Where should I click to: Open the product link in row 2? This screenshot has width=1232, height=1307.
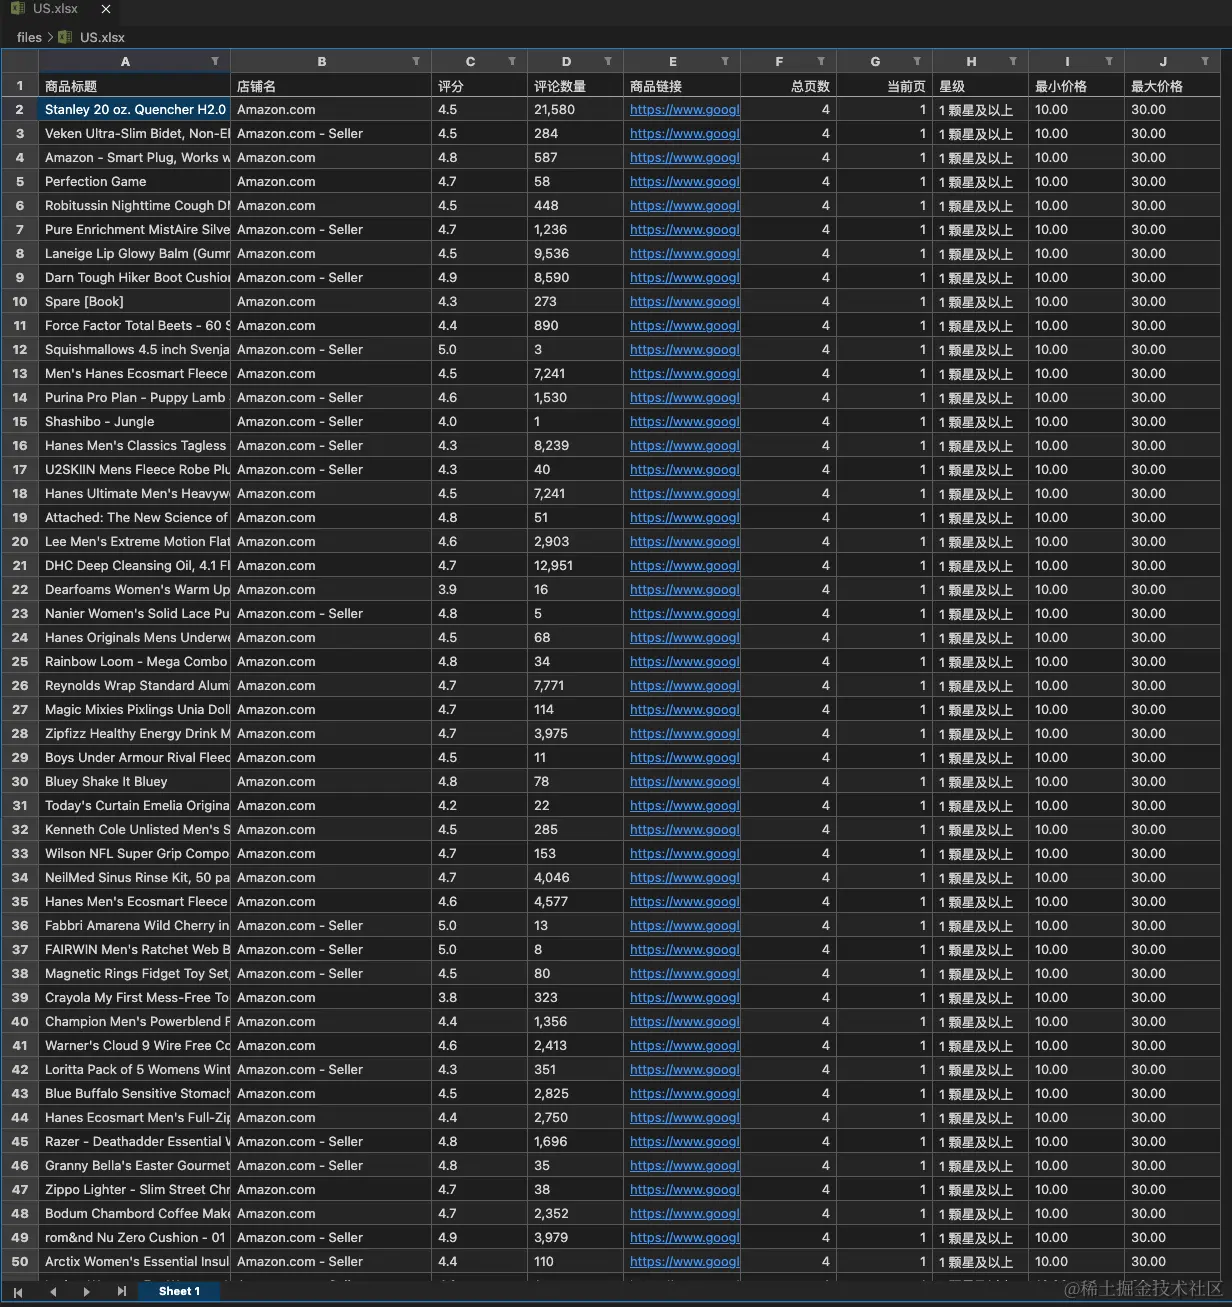pos(684,110)
